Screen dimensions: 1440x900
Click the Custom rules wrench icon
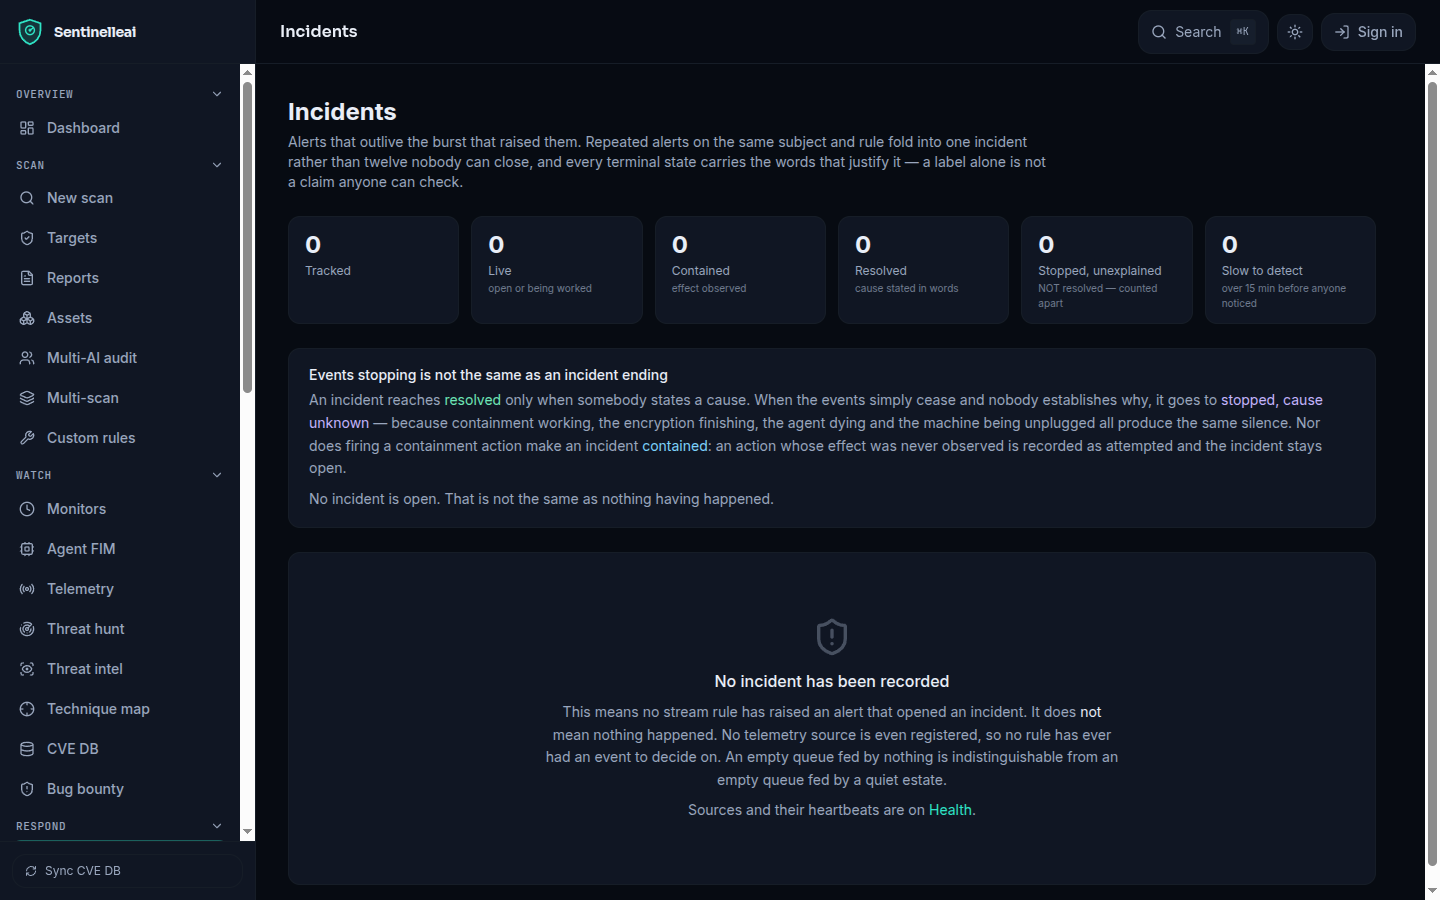click(x=27, y=438)
